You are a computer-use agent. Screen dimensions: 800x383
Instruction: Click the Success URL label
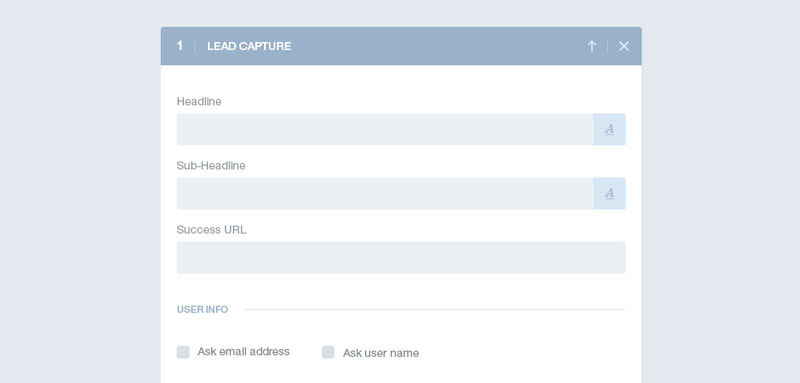tap(212, 230)
